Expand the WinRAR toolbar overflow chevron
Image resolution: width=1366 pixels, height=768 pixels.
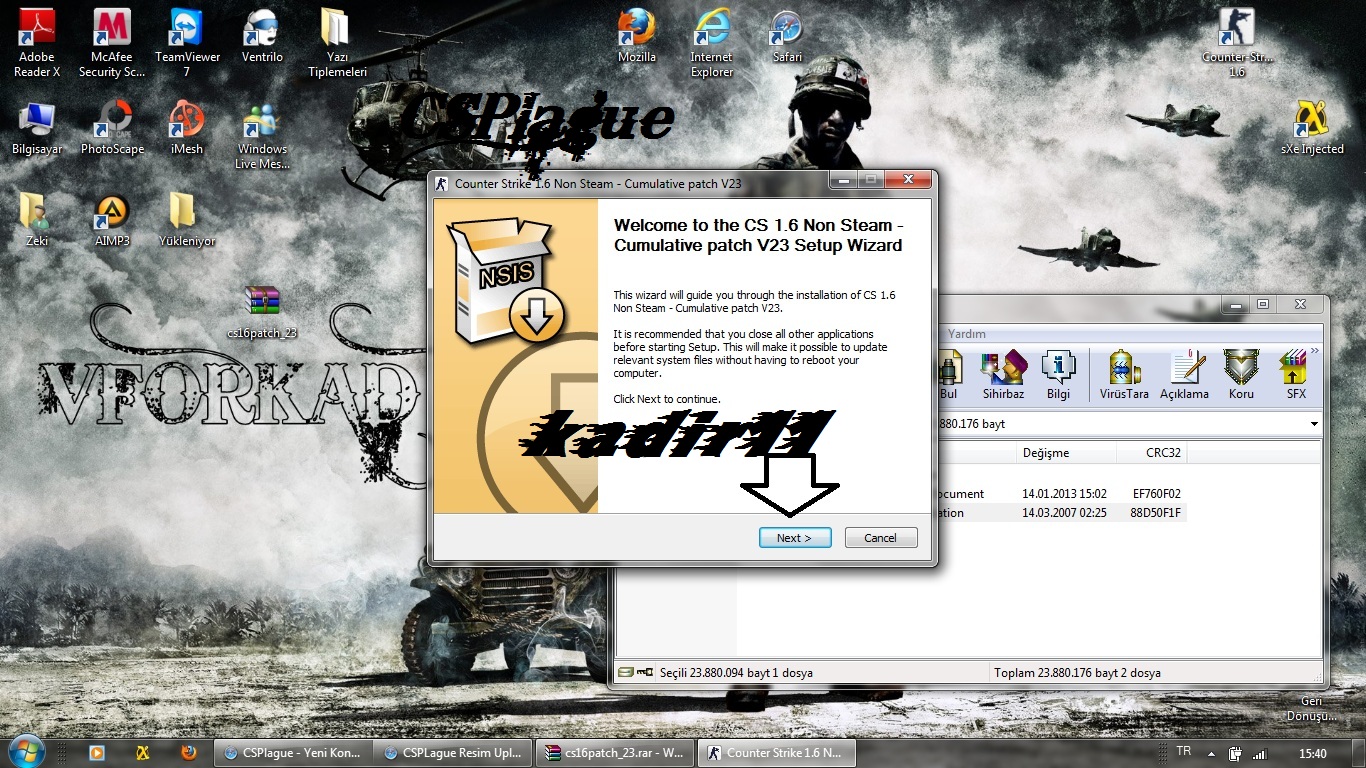1314,351
